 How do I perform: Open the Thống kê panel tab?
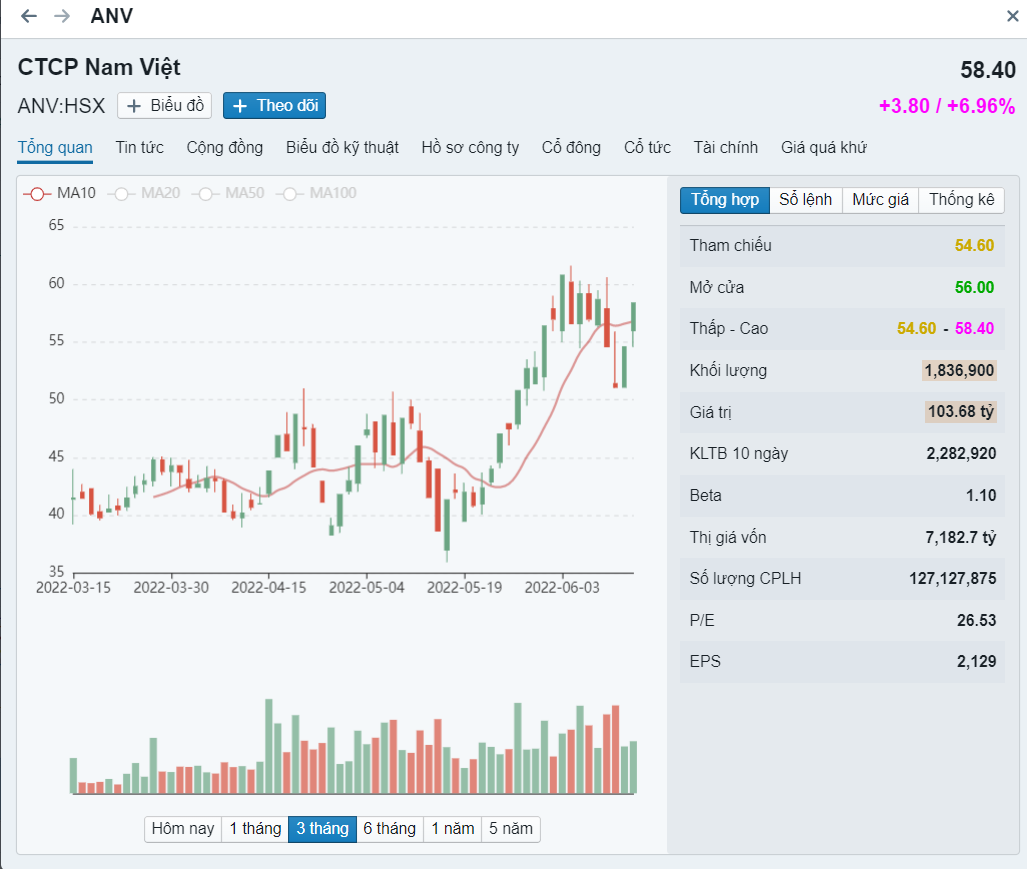961,200
